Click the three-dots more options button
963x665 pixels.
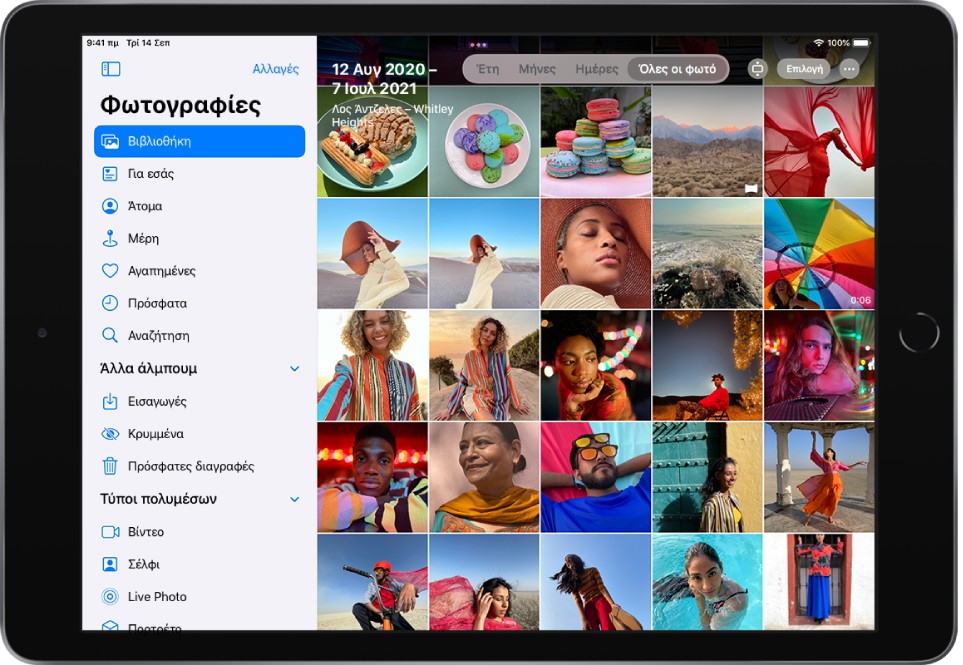849,69
